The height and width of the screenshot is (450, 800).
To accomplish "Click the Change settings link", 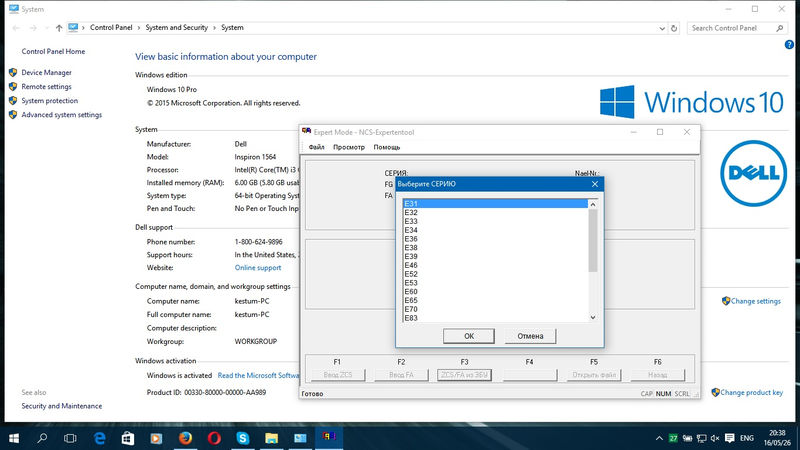I will 755,301.
